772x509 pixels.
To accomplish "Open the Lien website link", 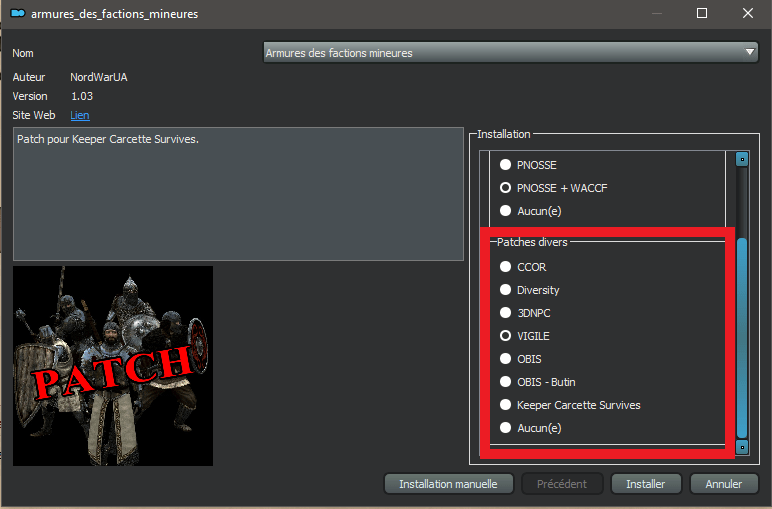I will coord(79,116).
